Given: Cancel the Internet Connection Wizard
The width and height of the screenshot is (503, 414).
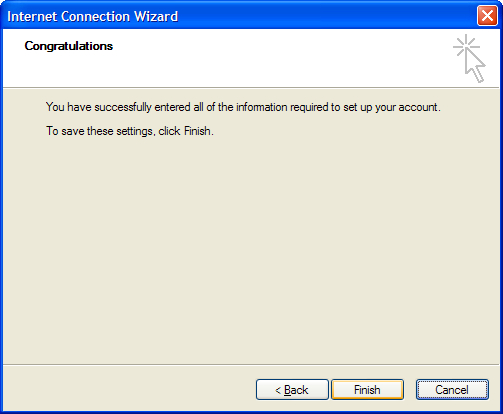Looking at the screenshot, I should coord(452,389).
